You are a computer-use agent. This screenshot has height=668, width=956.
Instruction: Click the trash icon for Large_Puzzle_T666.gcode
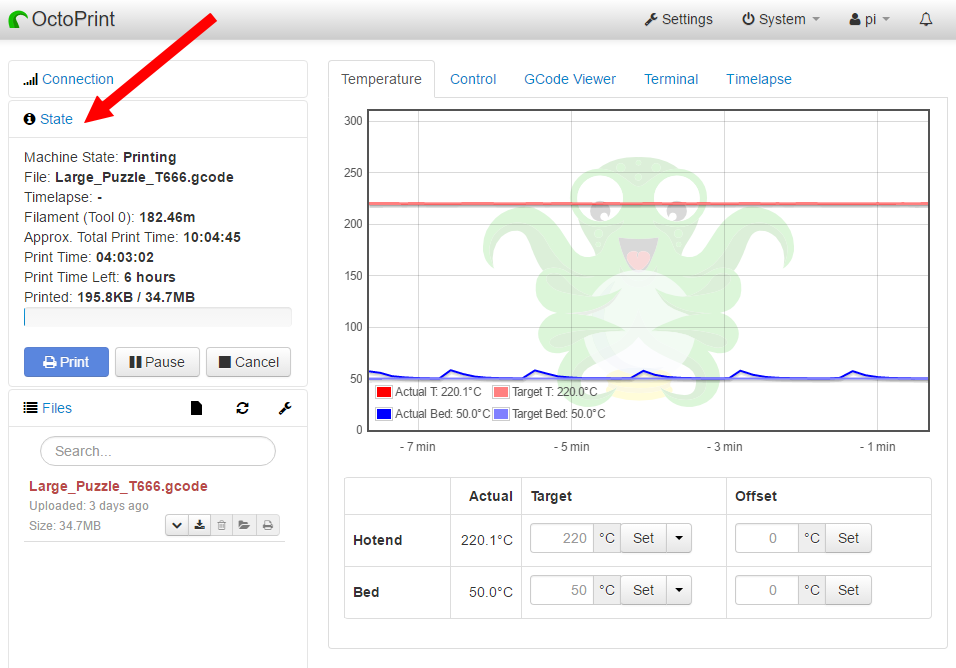point(222,525)
